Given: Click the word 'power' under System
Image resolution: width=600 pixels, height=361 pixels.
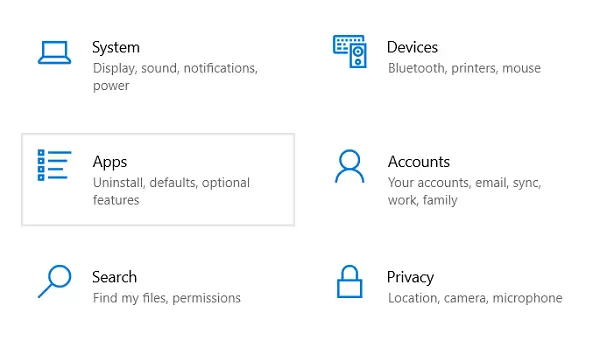Looking at the screenshot, I should pos(111,86).
